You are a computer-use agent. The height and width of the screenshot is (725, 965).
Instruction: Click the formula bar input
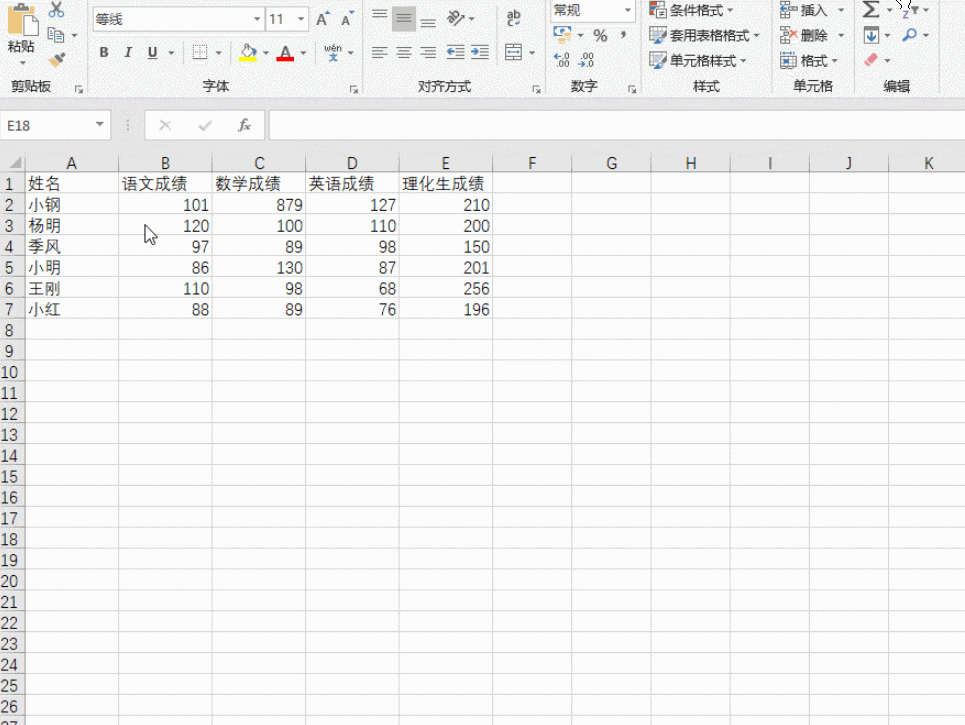(x=617, y=125)
